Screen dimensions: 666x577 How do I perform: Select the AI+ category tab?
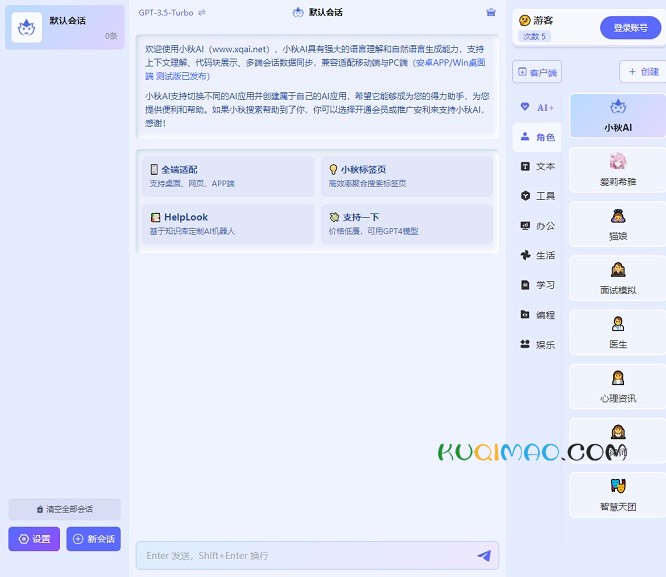click(537, 107)
